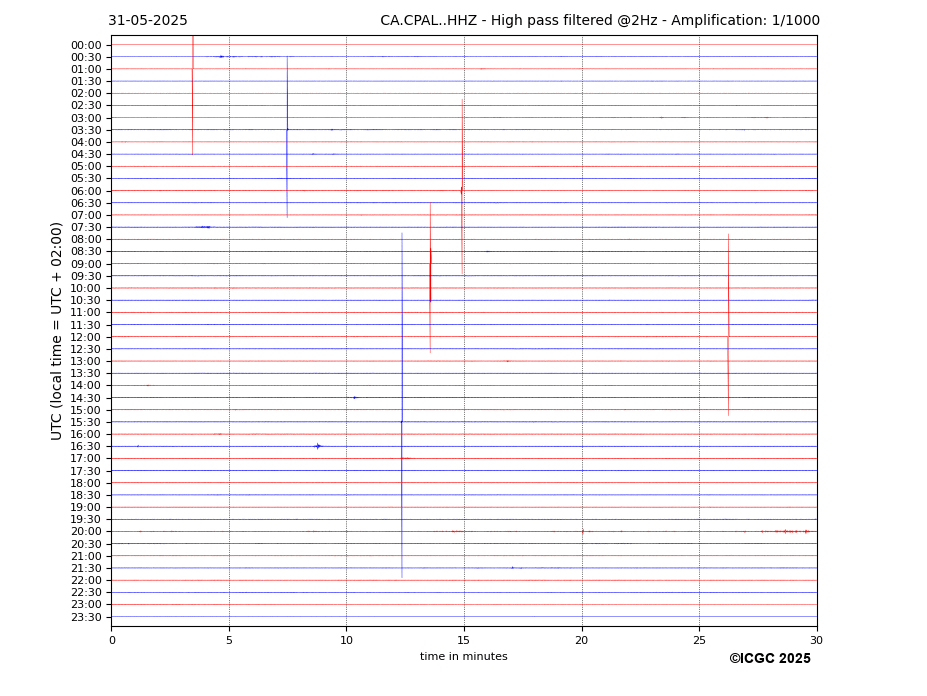The width and height of the screenshot is (927, 696).
Task: Select the 02:30 time row label
Action: (86, 105)
